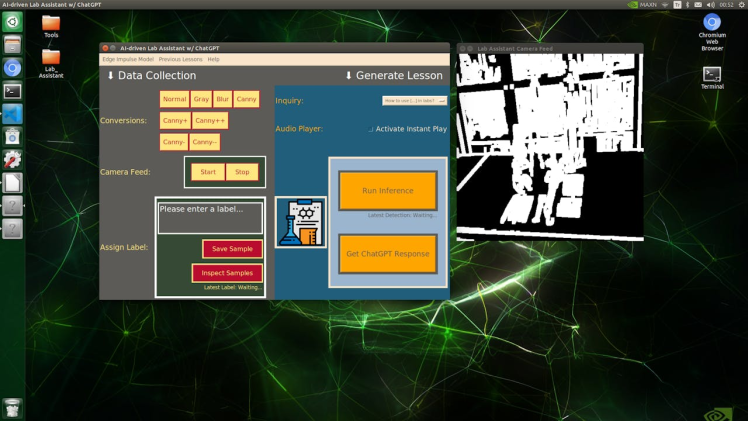This screenshot has width=748, height=421.
Task: Select the Canny-- conversion
Action: click(x=205, y=142)
